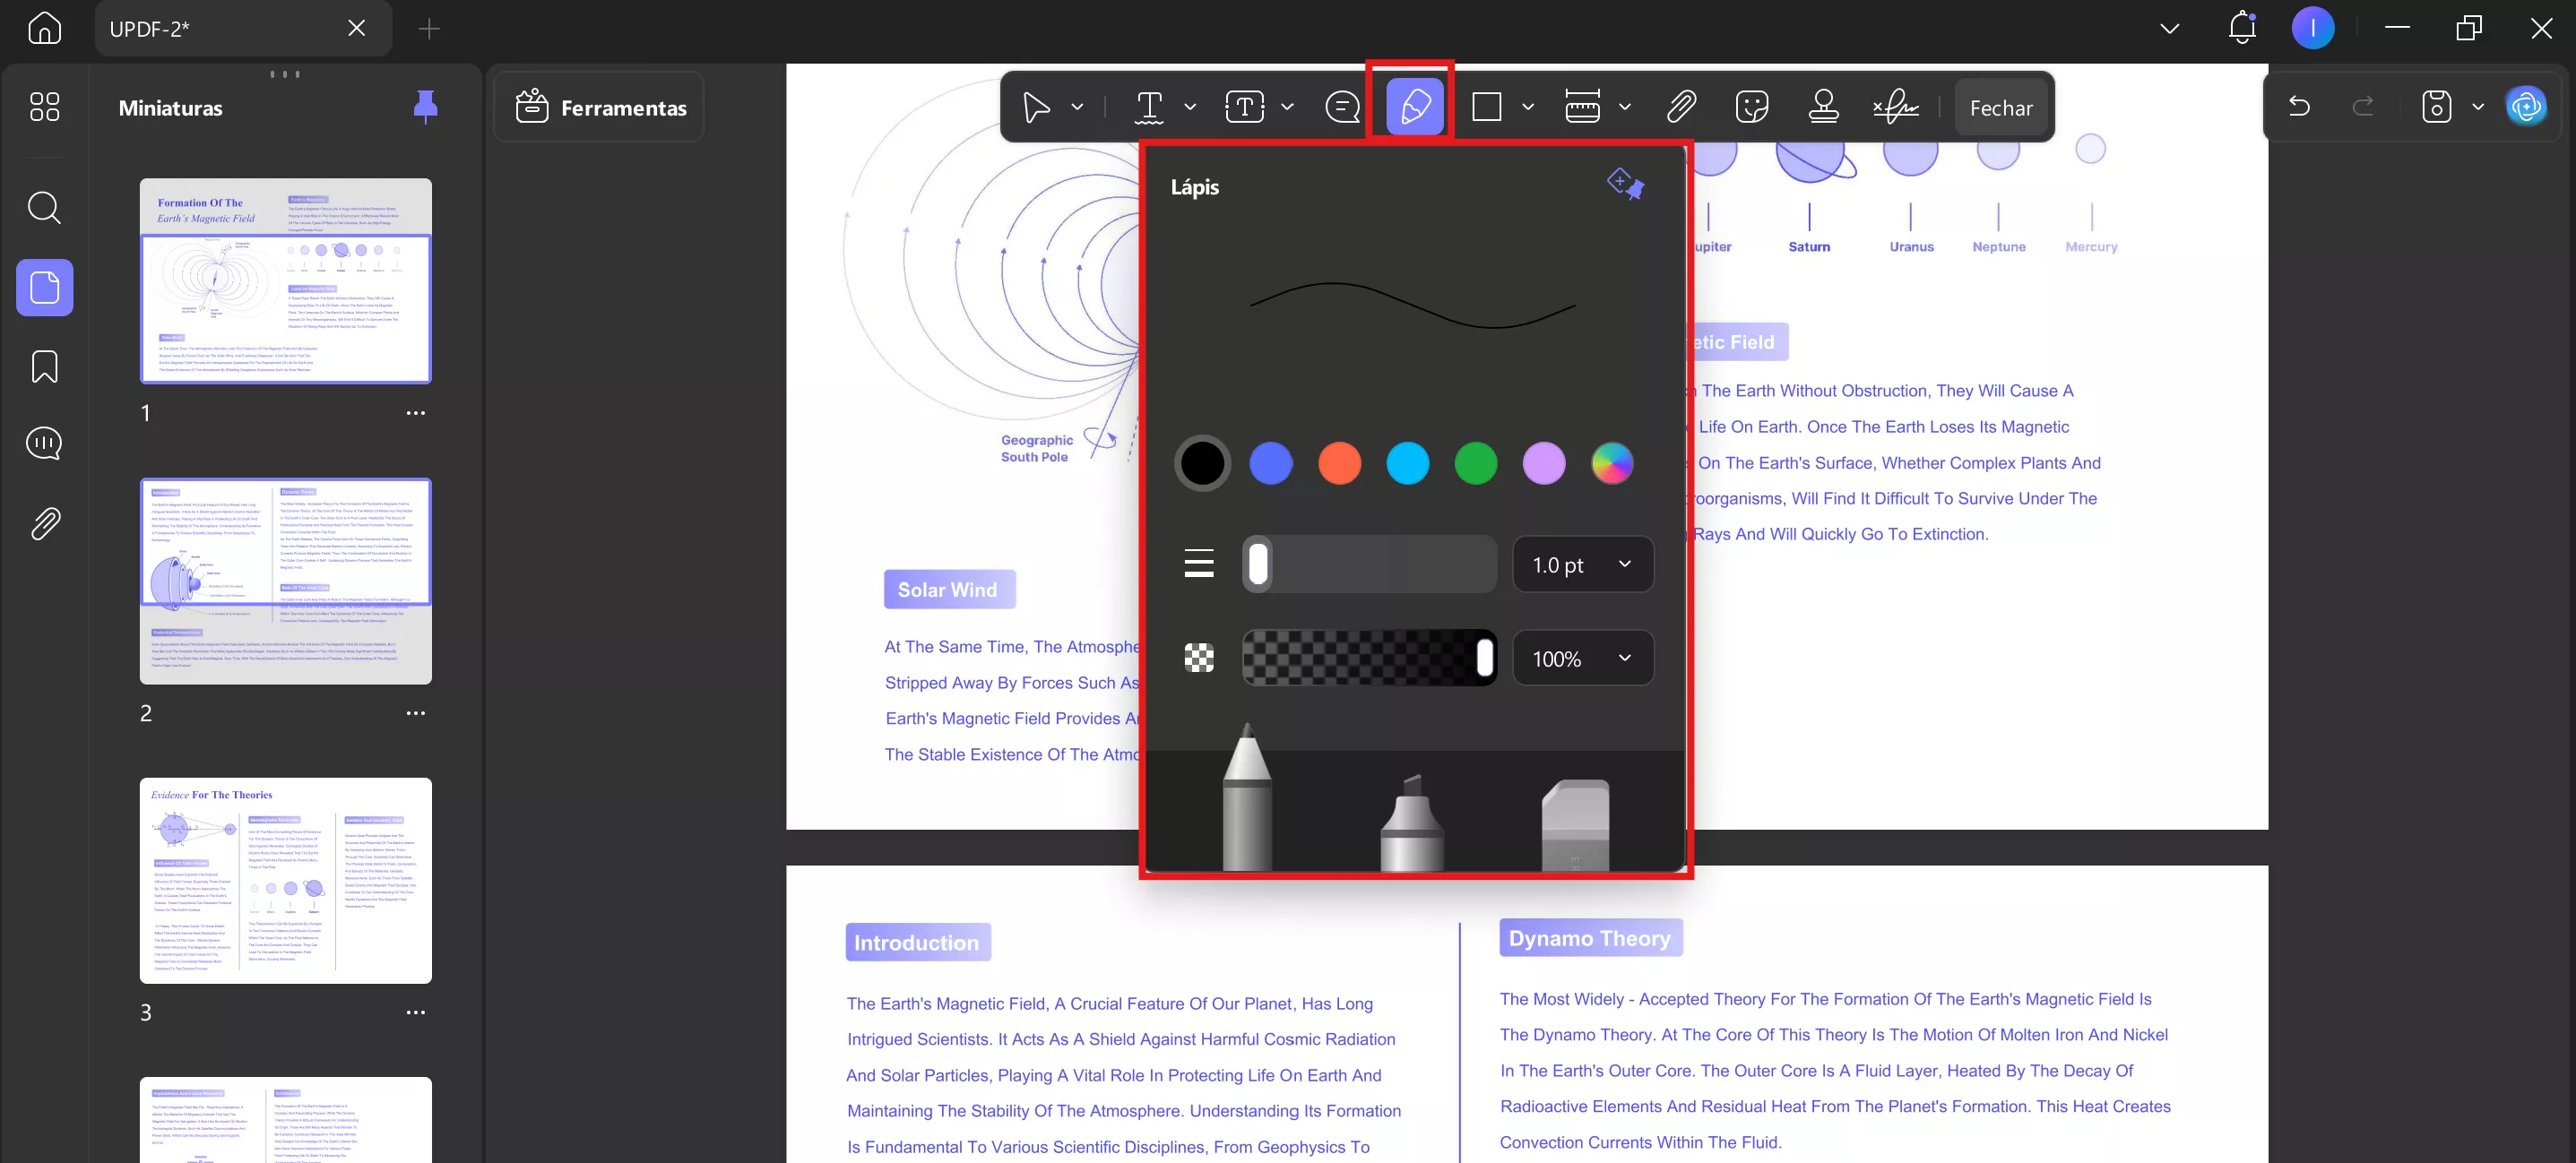Choose the comment note tool
The height and width of the screenshot is (1163, 2576).
click(1342, 107)
